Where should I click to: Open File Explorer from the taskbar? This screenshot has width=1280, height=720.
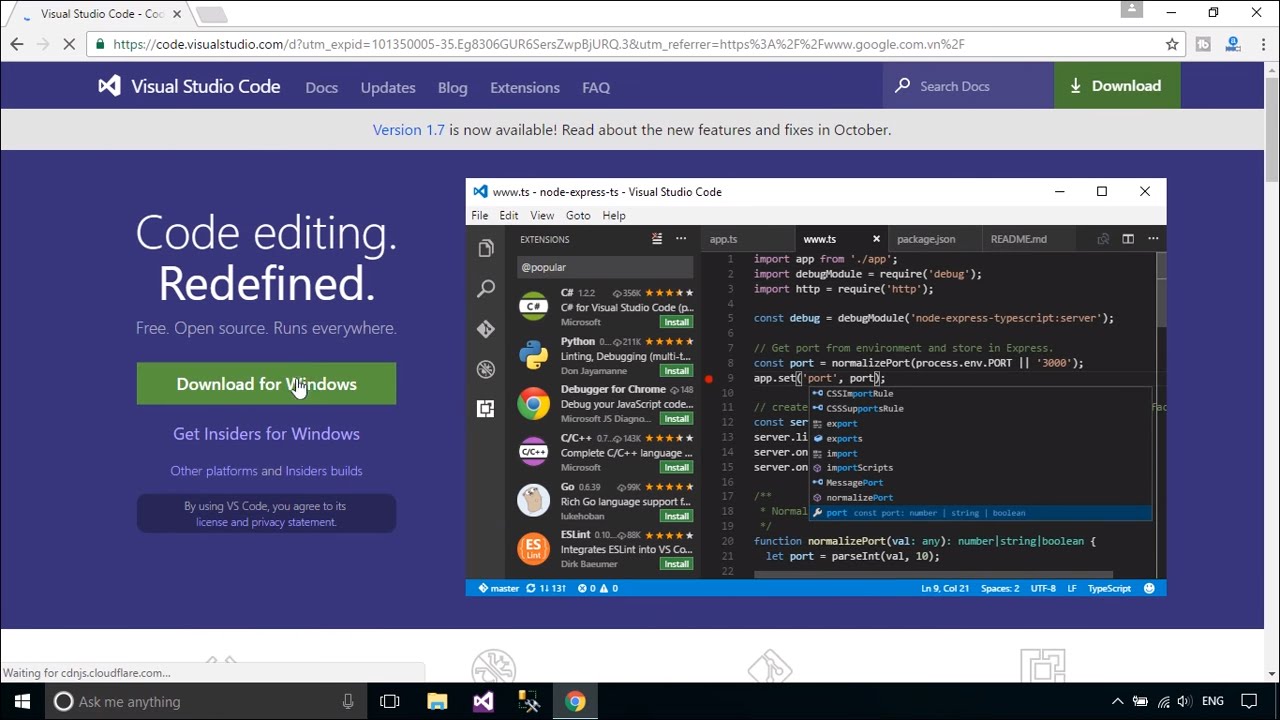coord(437,702)
